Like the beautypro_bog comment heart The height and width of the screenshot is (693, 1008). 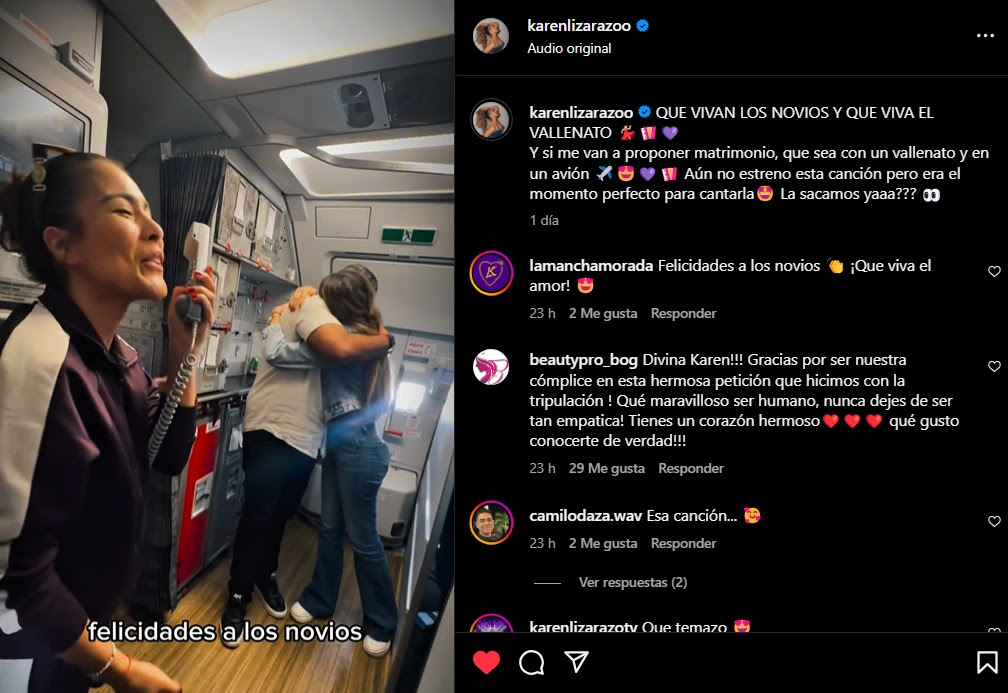(x=994, y=366)
